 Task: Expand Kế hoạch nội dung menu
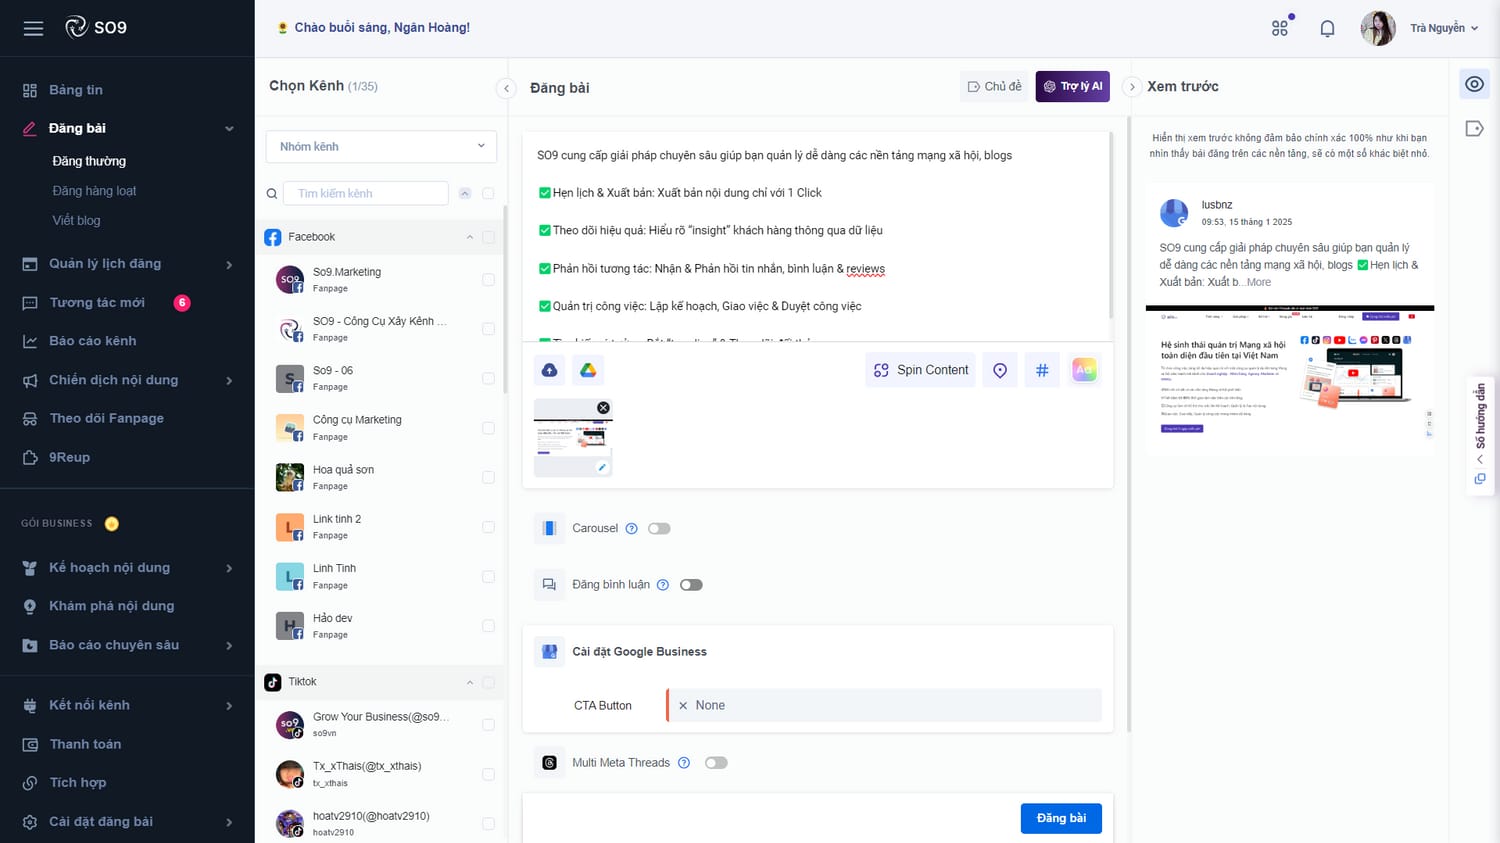point(229,569)
